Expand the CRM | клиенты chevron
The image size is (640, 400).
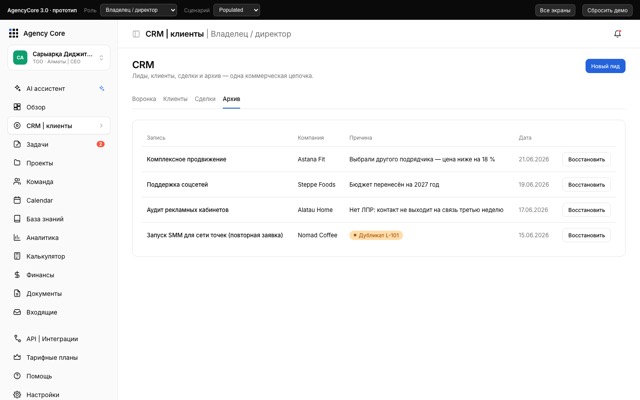click(101, 126)
